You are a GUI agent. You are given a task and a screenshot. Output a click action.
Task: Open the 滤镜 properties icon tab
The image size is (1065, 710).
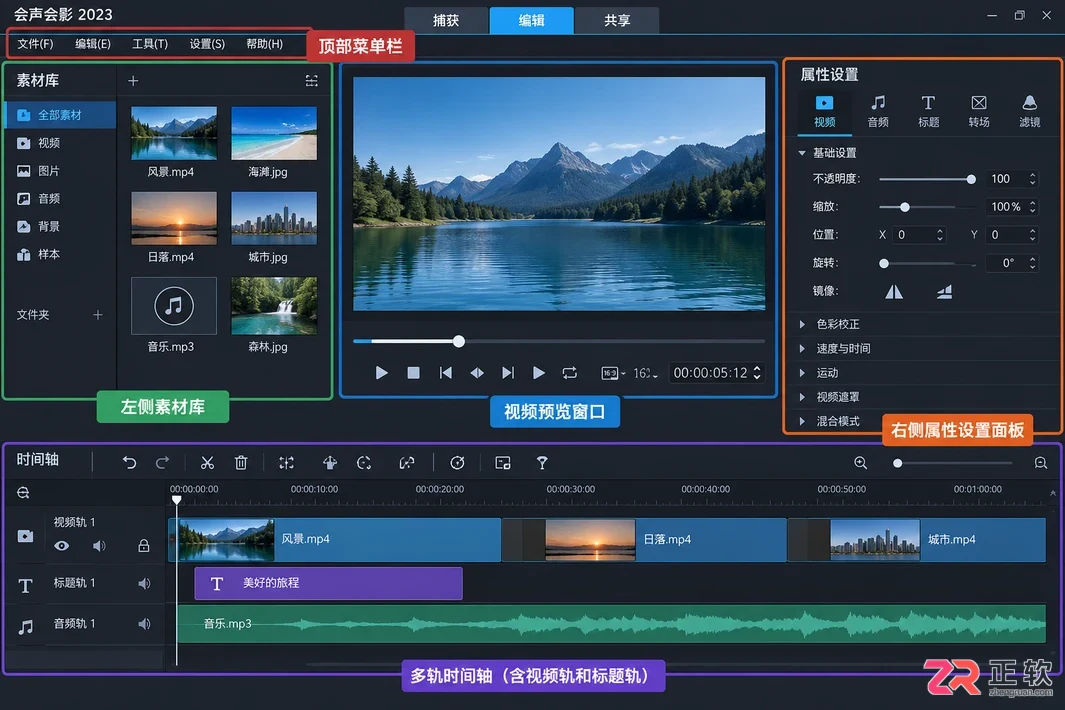pos(1030,111)
